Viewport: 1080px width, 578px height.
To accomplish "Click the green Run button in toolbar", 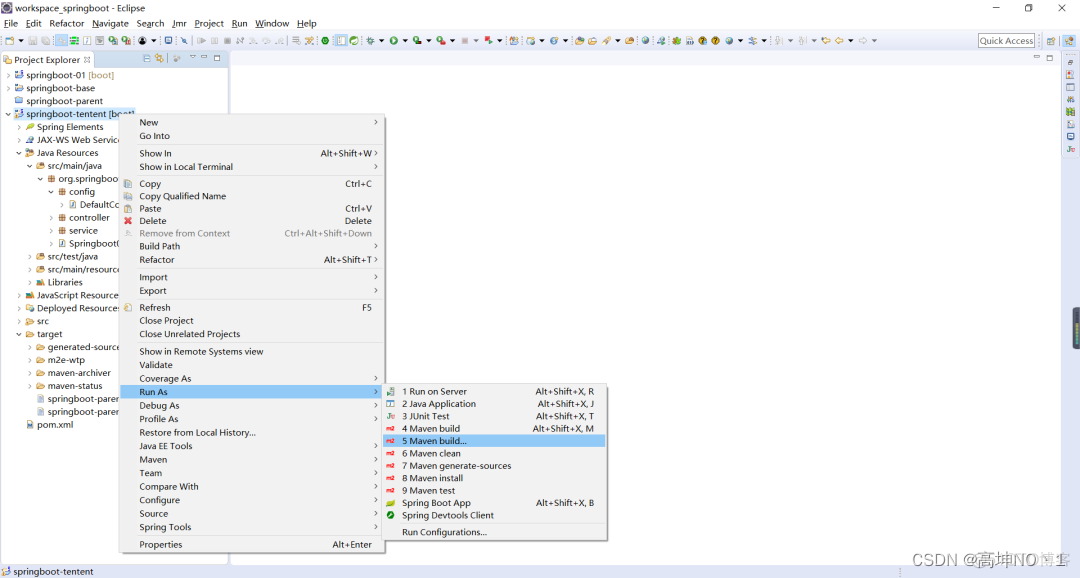I will 393,41.
